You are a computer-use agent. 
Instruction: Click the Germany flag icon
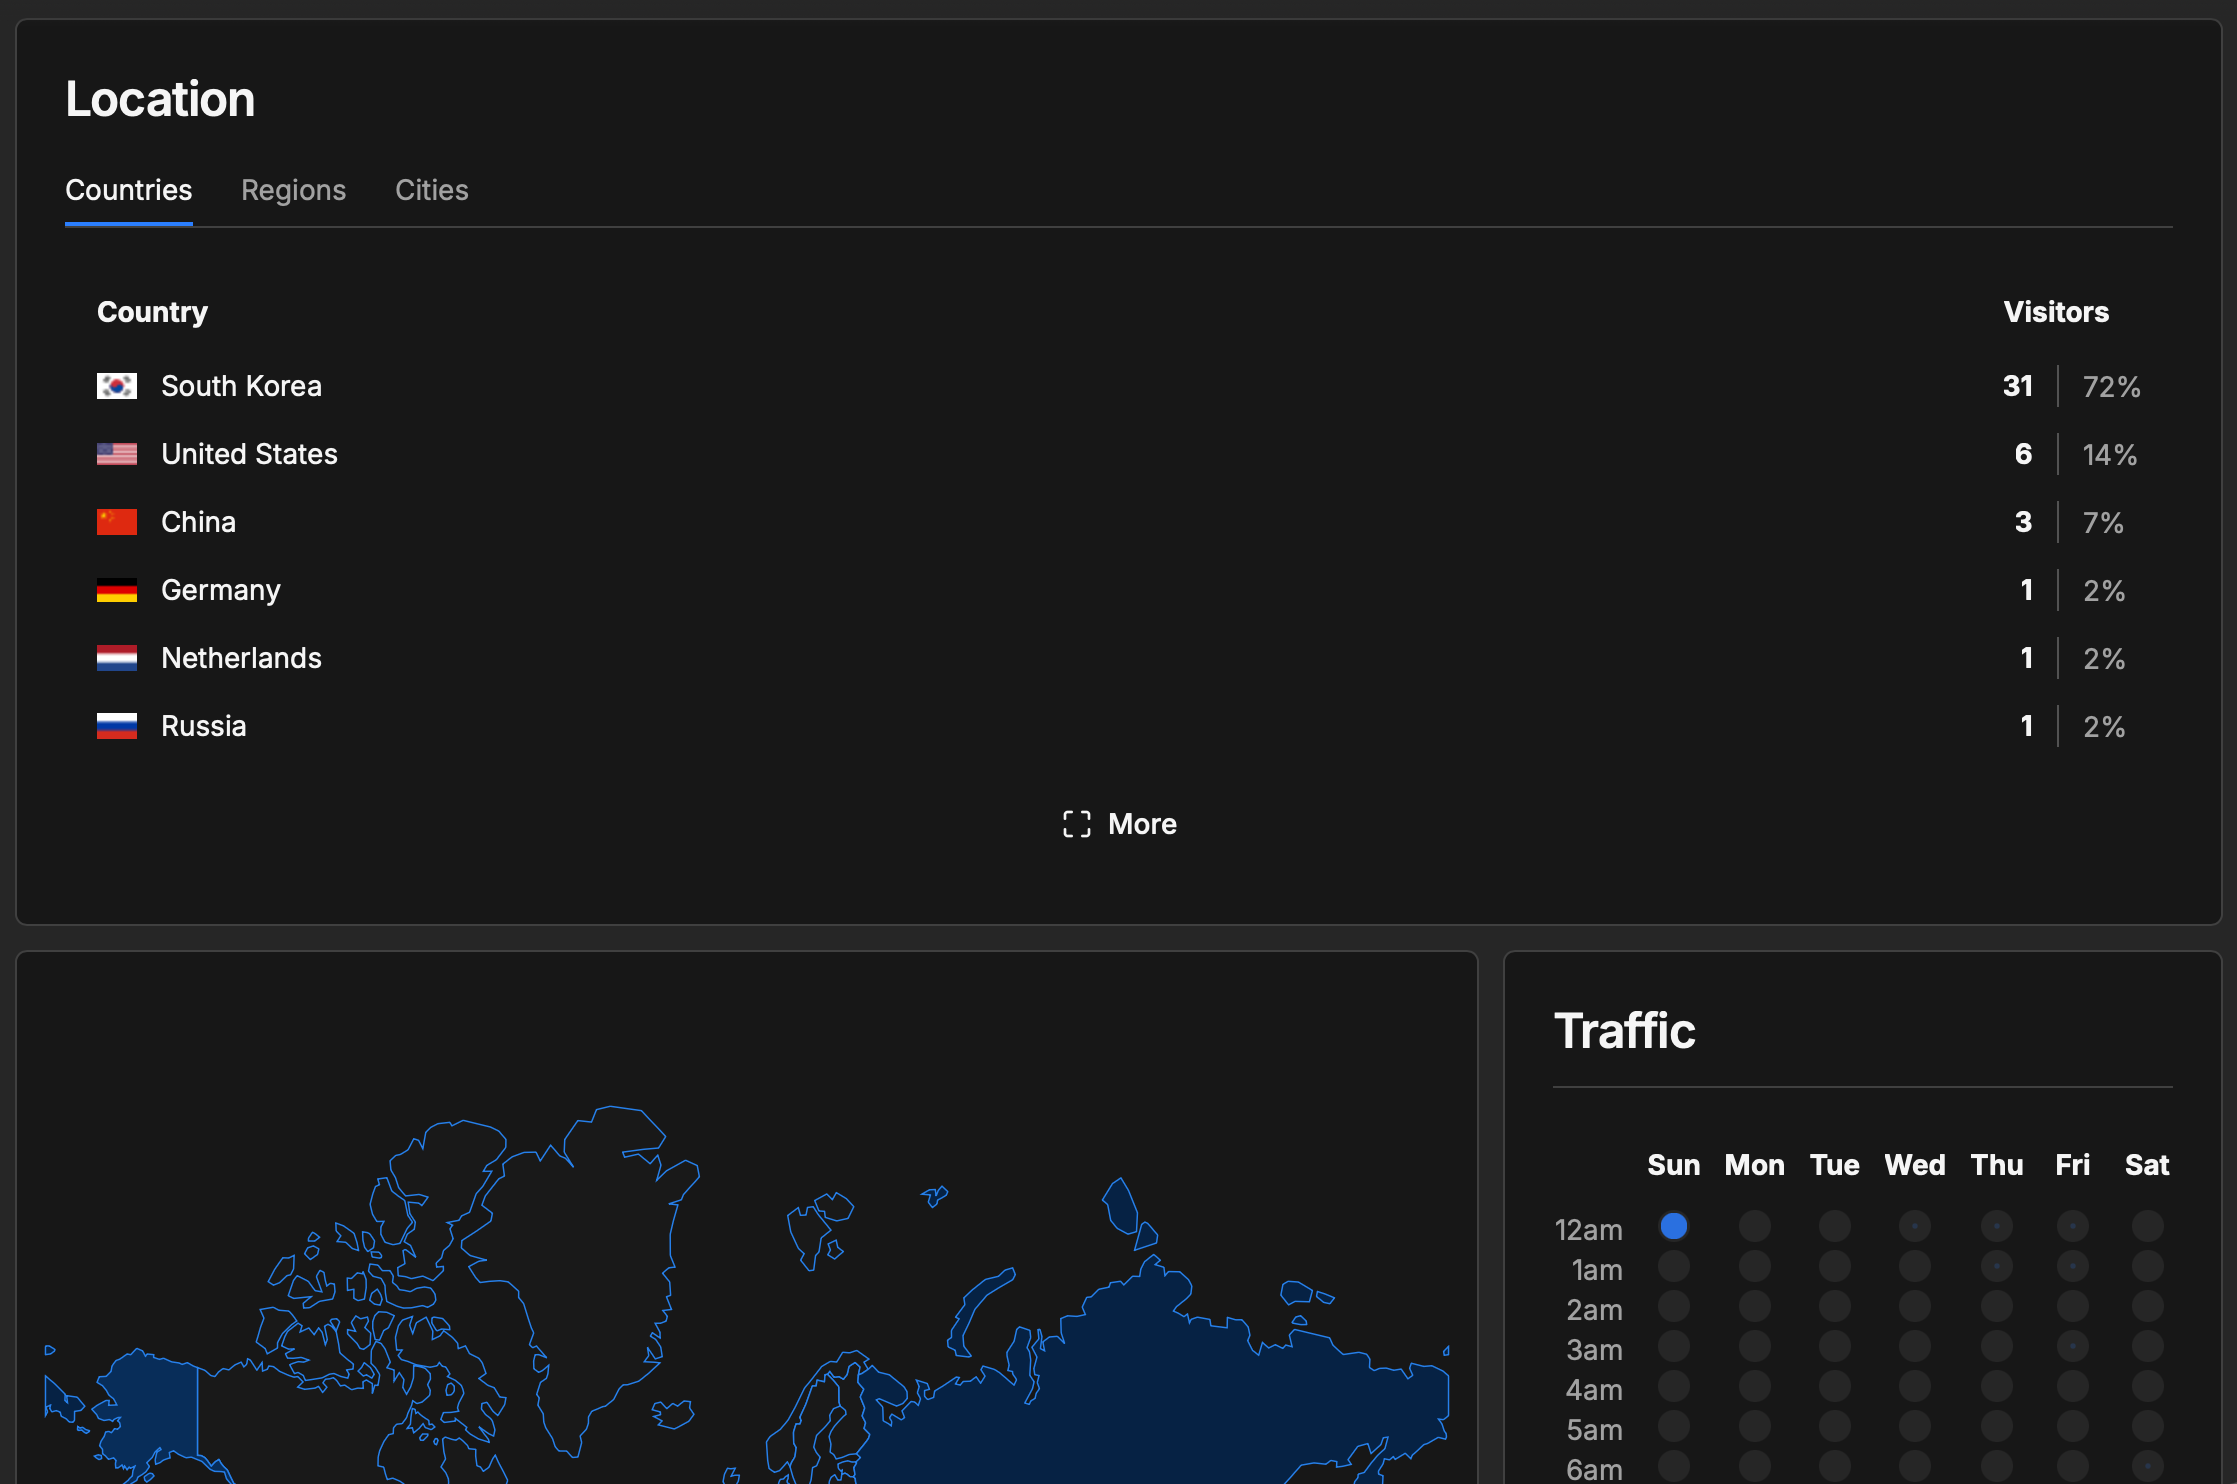[x=117, y=590]
